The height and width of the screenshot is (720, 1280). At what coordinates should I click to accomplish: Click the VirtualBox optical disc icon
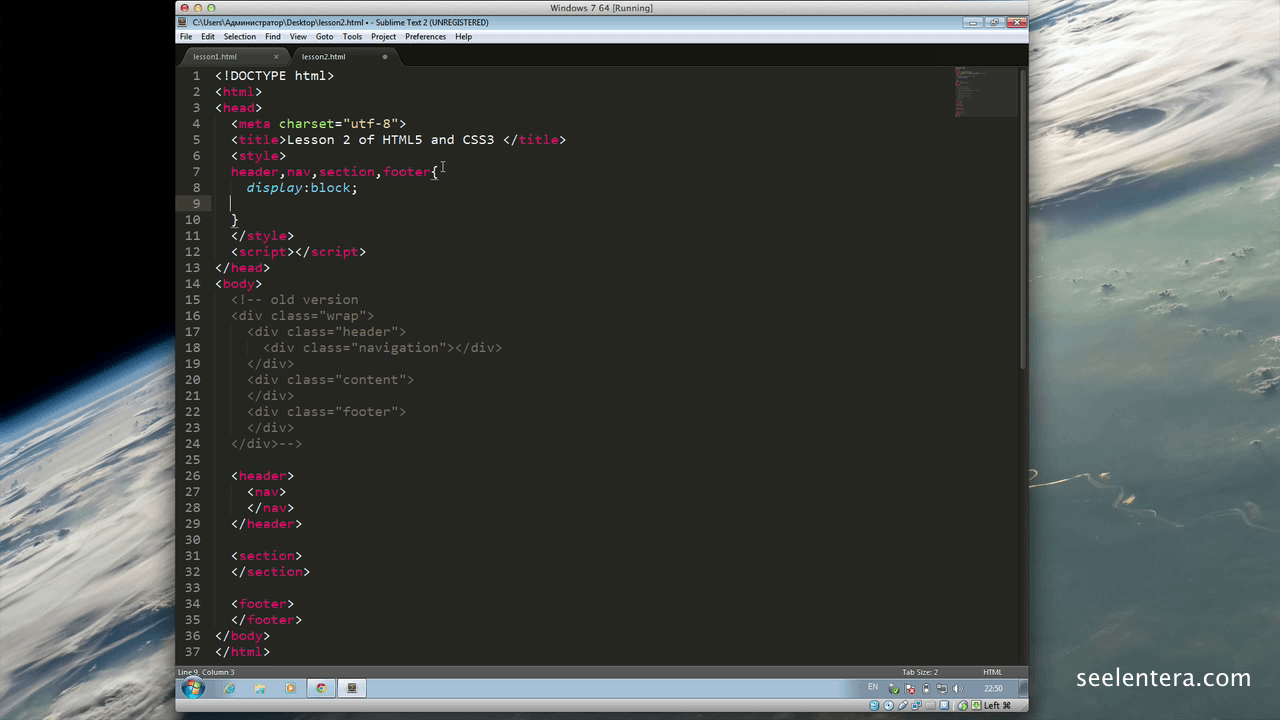tap(888, 705)
